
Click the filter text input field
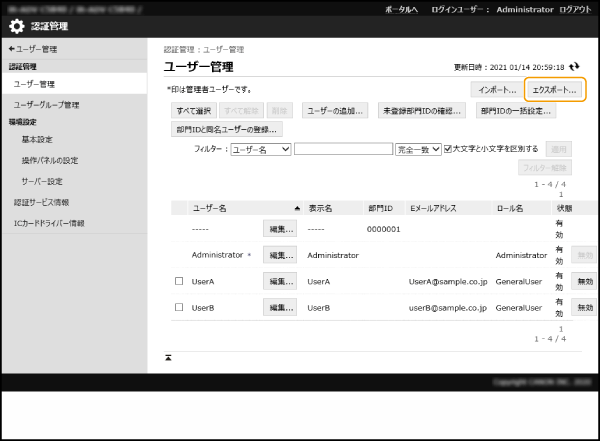coord(343,149)
